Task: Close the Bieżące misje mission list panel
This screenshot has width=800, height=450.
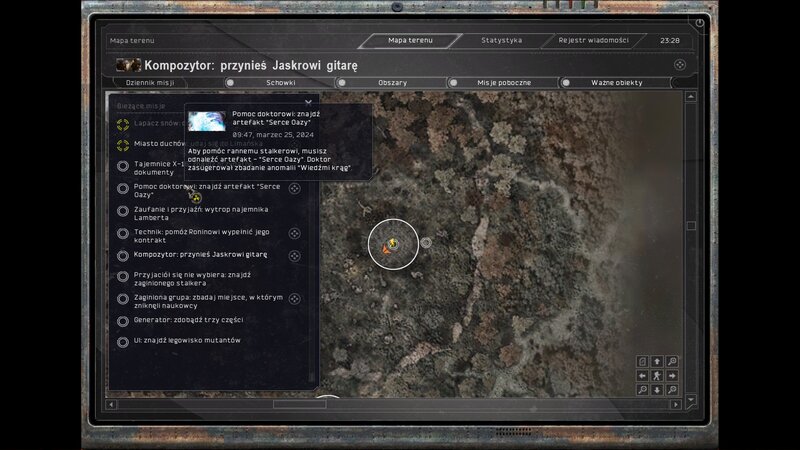Action: click(x=308, y=102)
